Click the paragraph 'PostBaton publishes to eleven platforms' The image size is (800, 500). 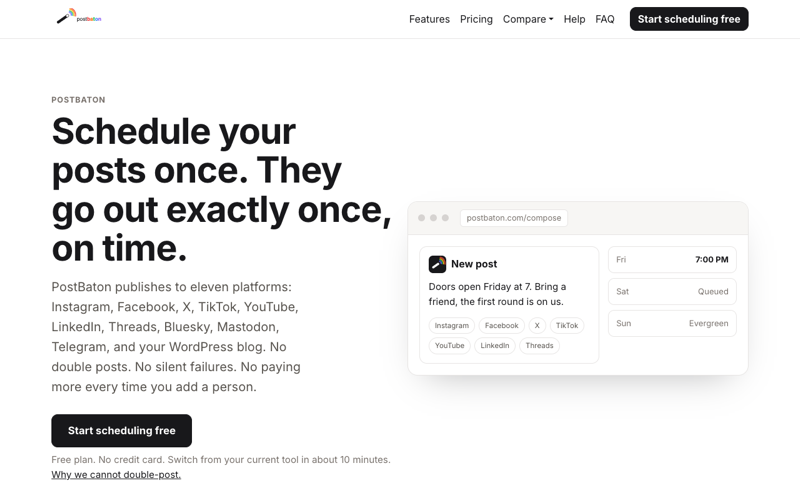click(176, 337)
